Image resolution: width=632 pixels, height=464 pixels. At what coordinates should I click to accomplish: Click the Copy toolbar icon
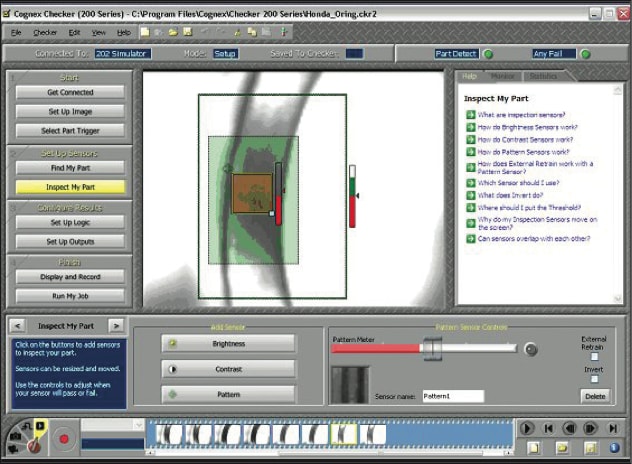pos(252,32)
